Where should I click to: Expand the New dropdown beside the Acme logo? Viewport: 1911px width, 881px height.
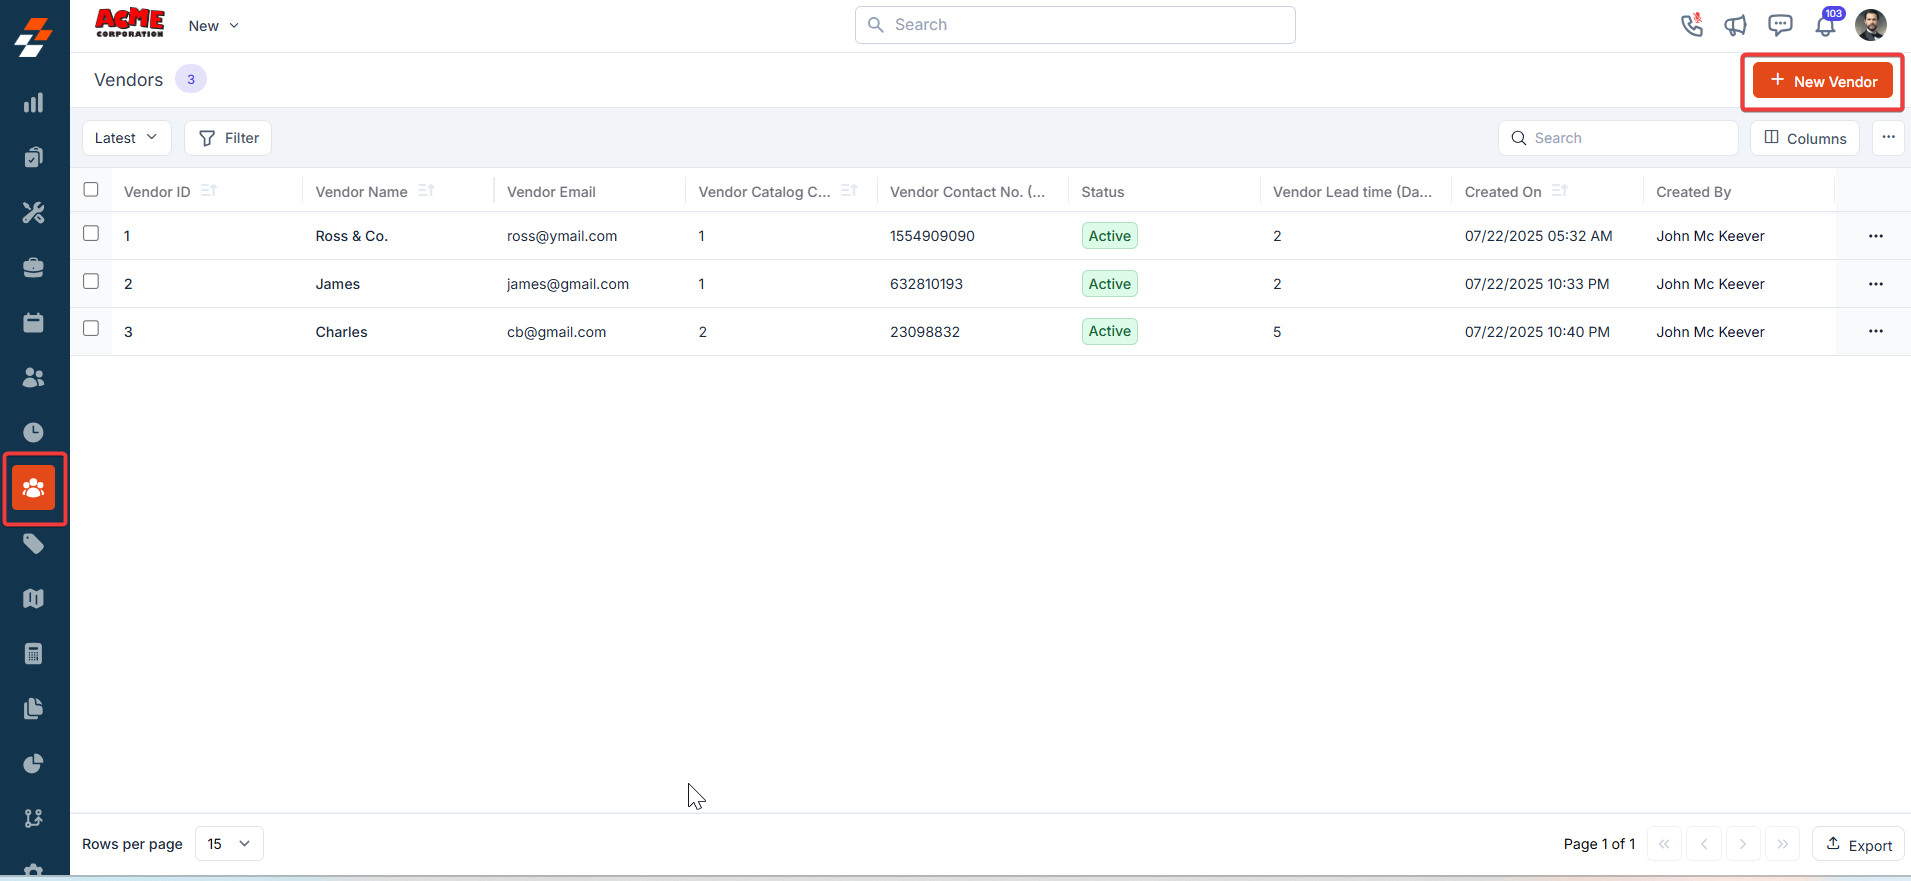tap(213, 26)
